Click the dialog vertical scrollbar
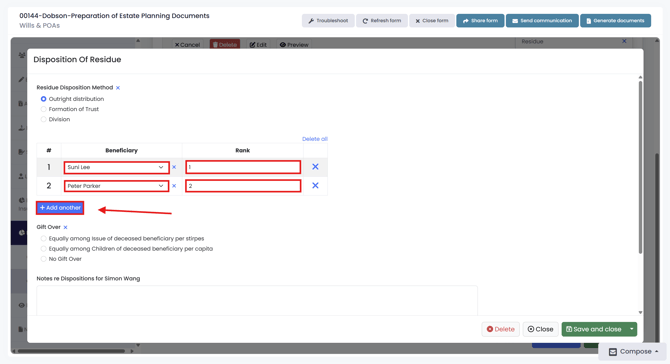The height and width of the screenshot is (364, 670). pyautogui.click(x=640, y=167)
